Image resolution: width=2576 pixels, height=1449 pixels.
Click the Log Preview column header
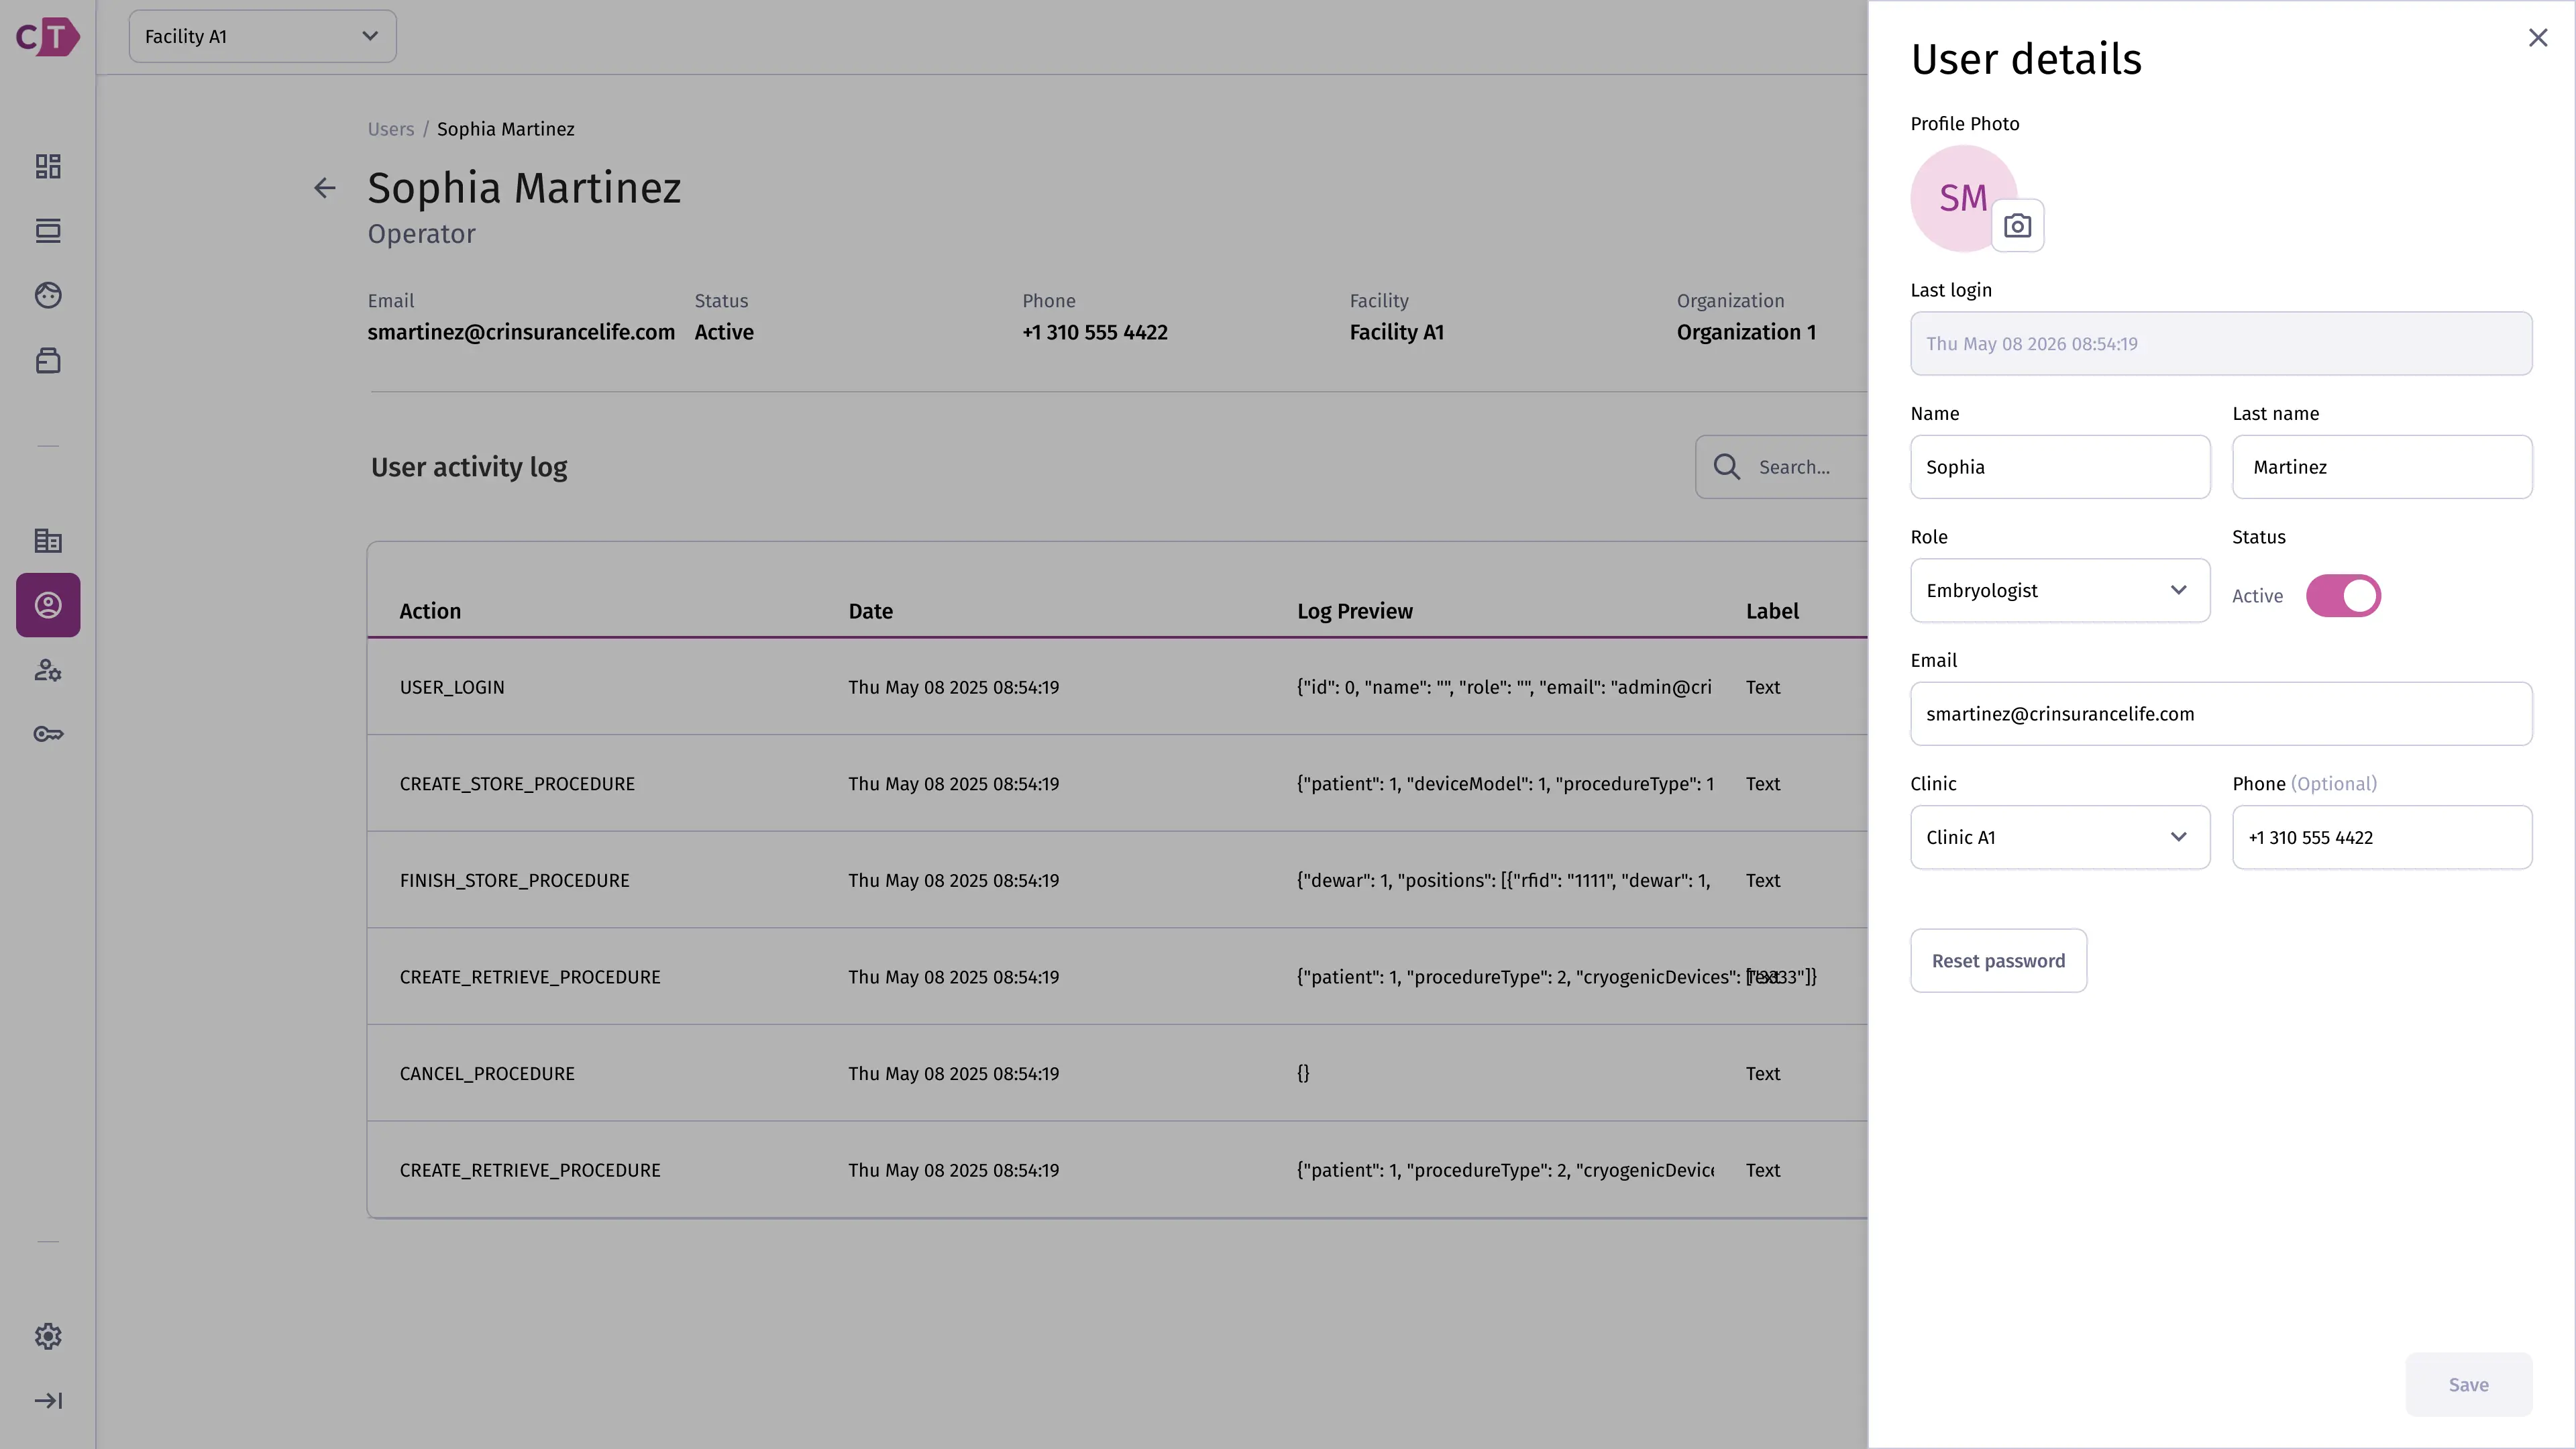click(1354, 611)
